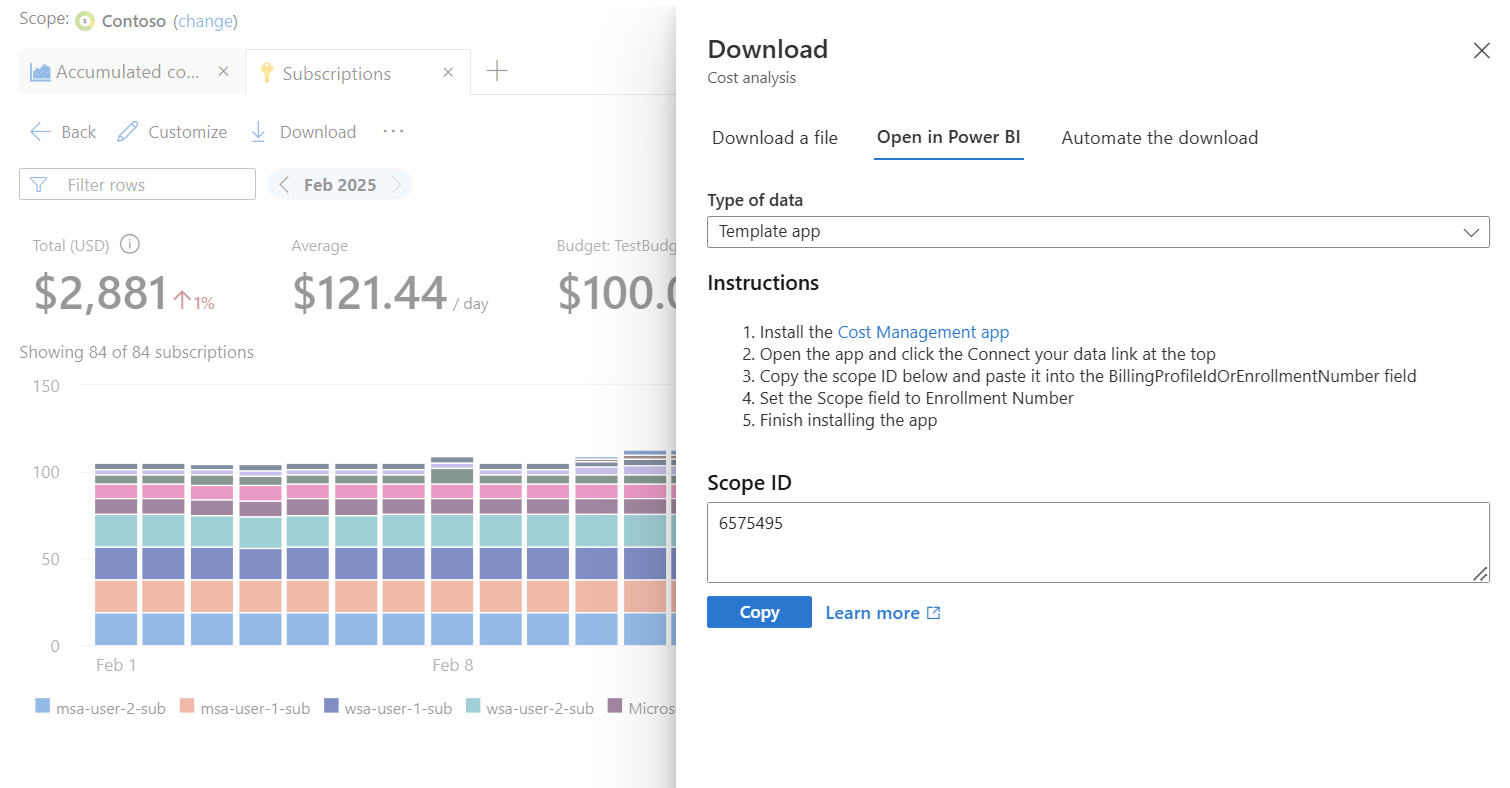The height and width of the screenshot is (788, 1510).
Task: Open the Type of data dropdown
Action: click(x=1471, y=231)
